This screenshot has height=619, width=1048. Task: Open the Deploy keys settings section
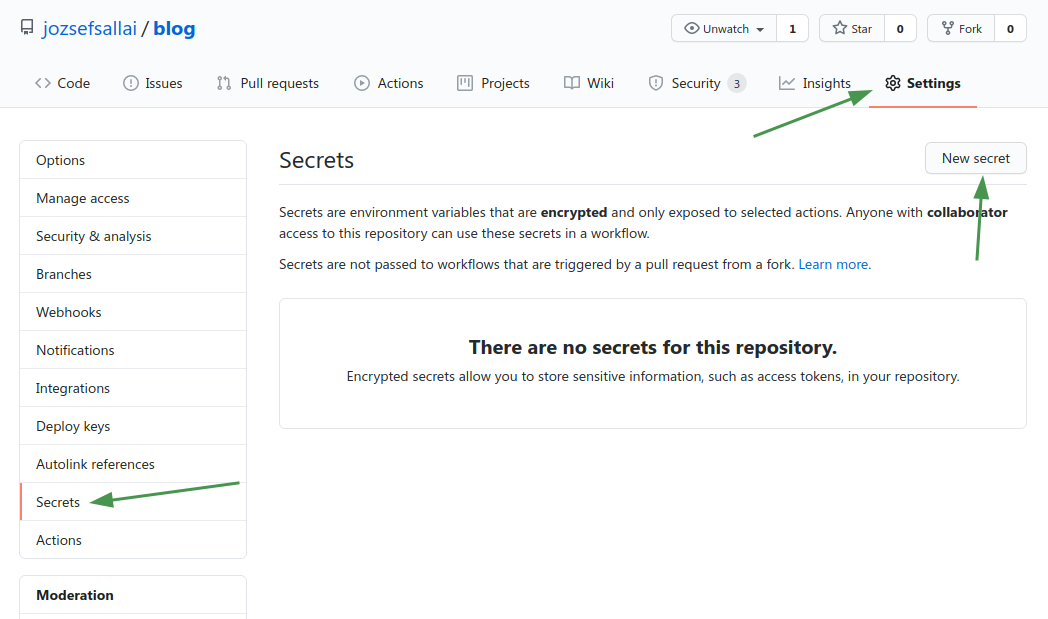(x=76, y=425)
